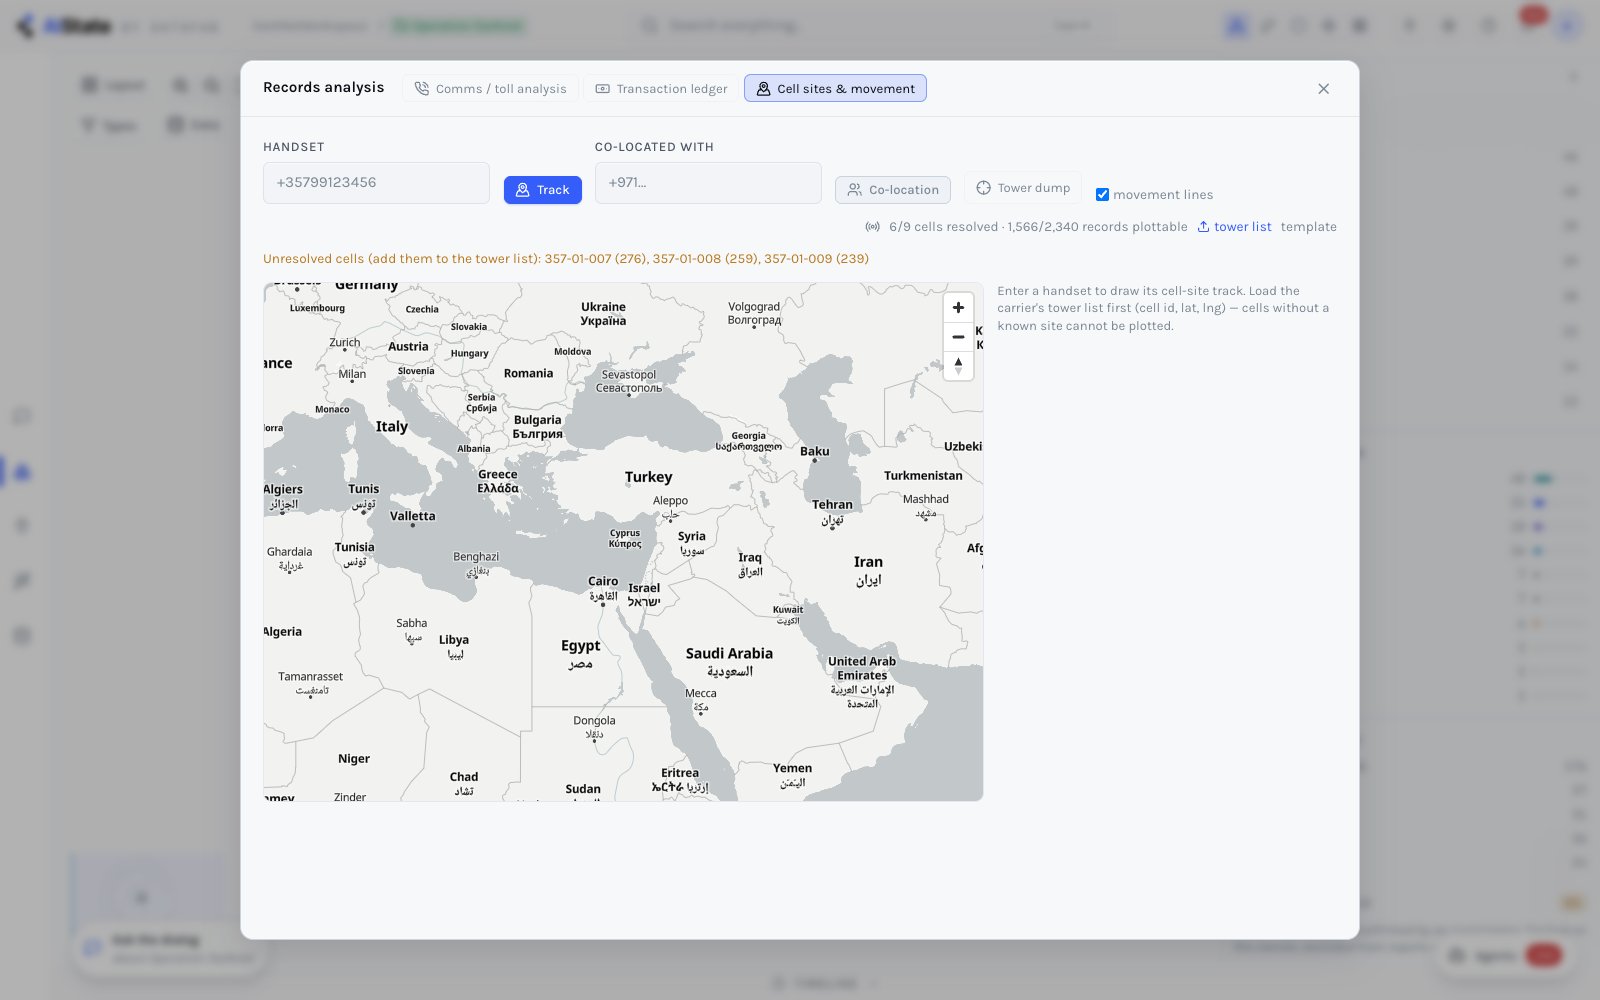Download the tower list template

1308,227
